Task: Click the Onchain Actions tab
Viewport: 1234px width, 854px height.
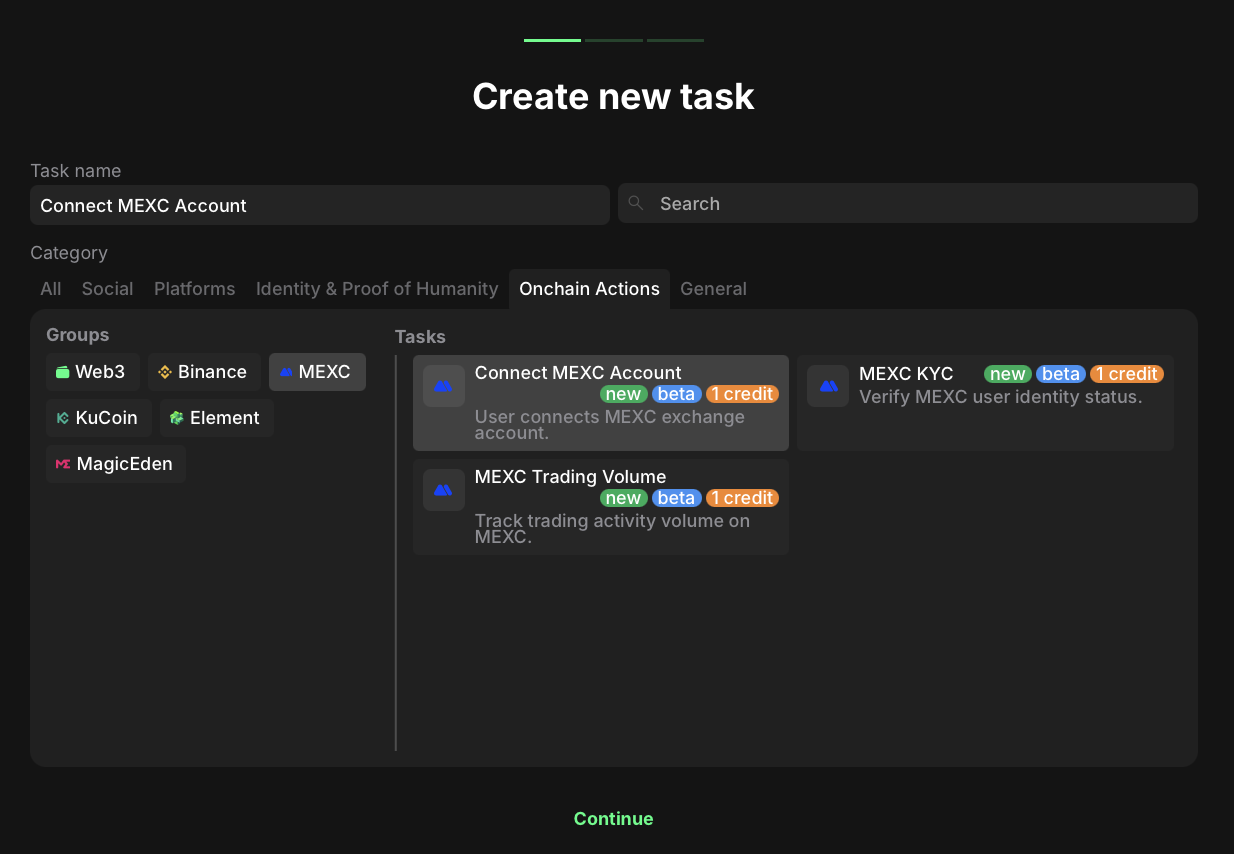Action: pyautogui.click(x=589, y=289)
